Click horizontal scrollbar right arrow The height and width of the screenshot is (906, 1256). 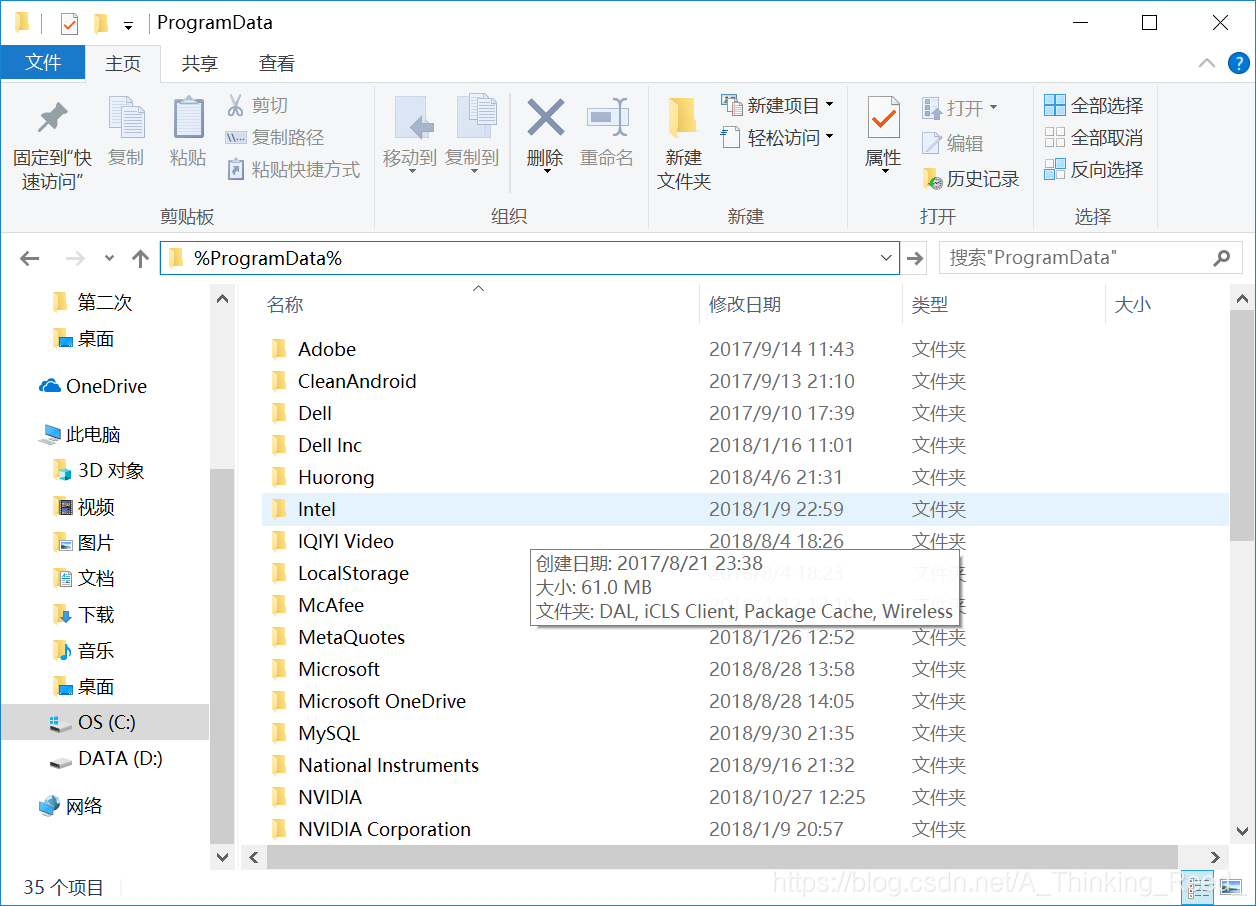1217,857
